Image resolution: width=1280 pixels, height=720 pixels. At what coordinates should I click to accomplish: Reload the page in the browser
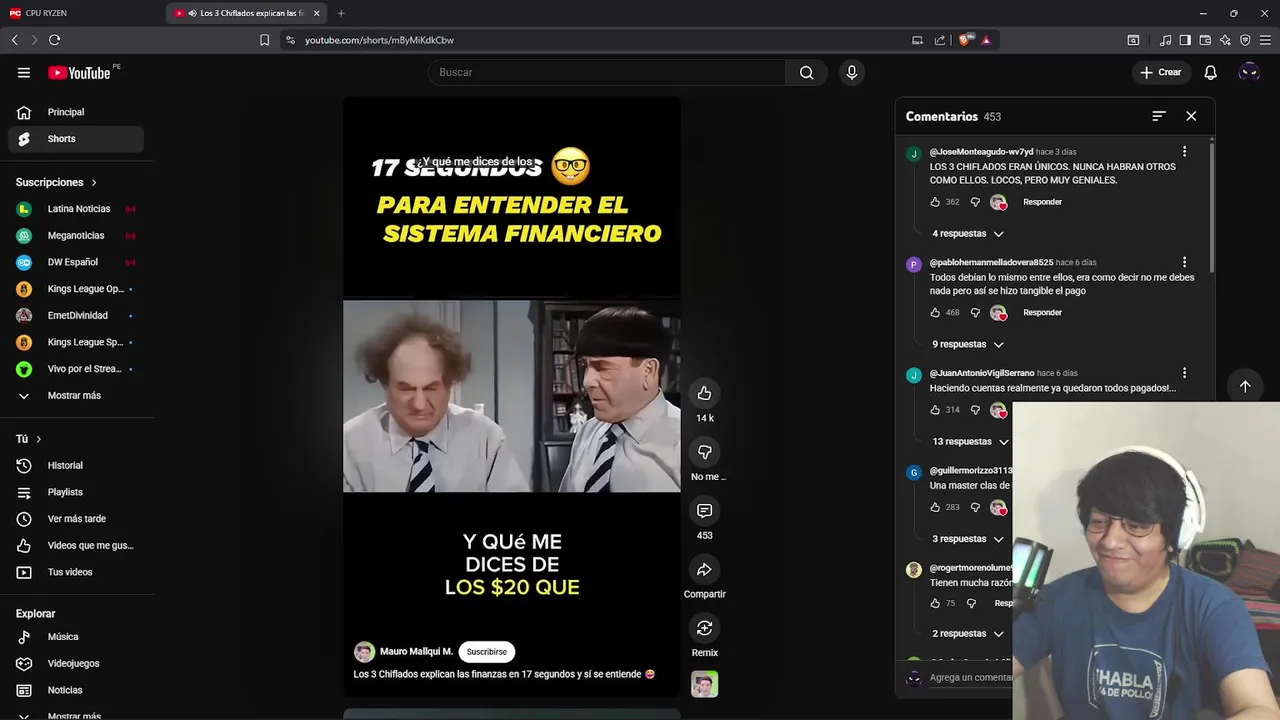[x=54, y=40]
